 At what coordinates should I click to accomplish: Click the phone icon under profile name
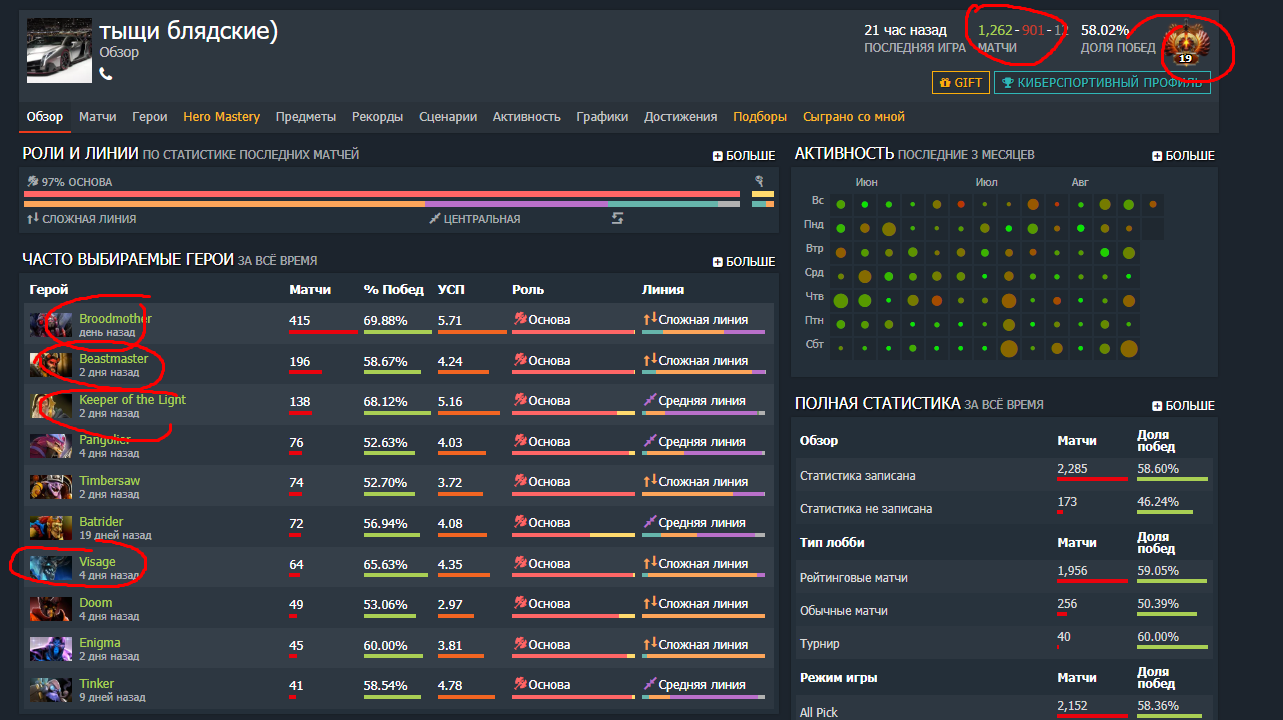coord(106,74)
